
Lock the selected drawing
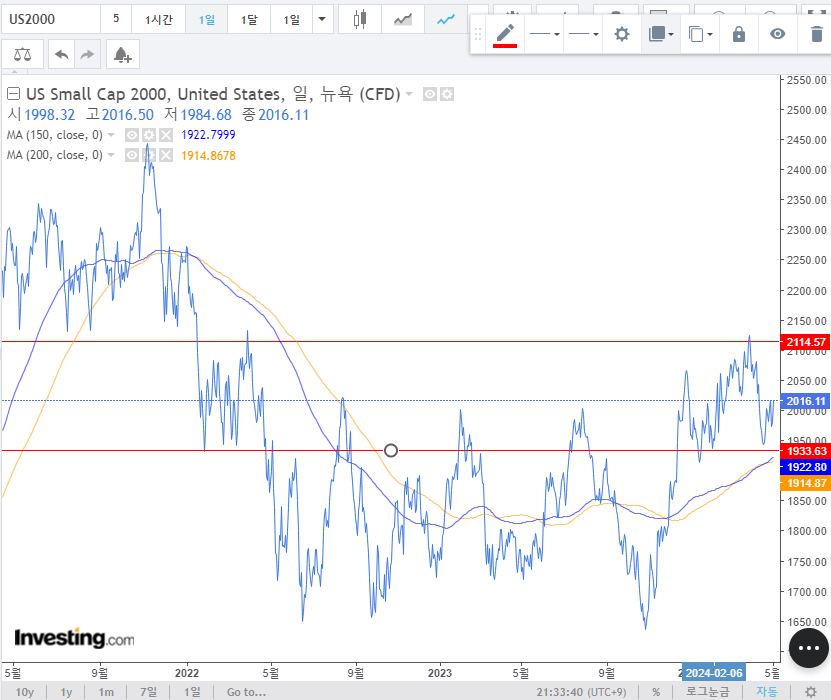coord(739,34)
